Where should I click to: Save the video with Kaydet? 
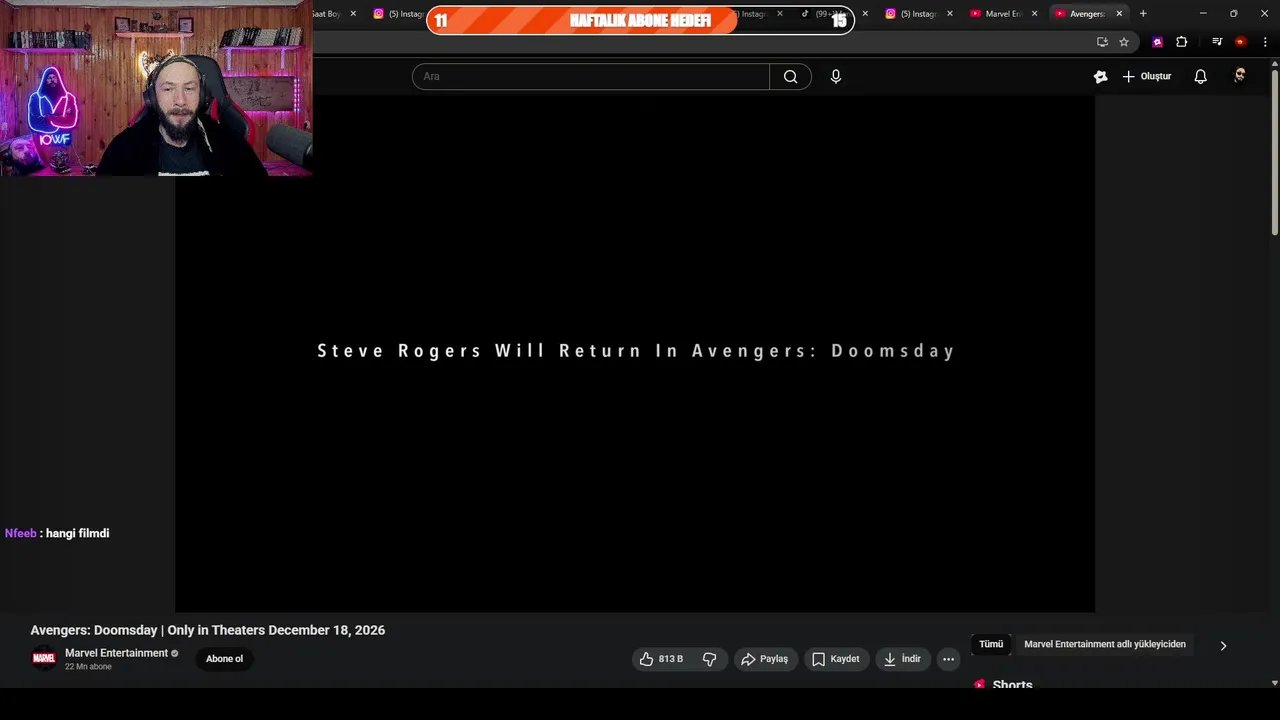point(836,659)
